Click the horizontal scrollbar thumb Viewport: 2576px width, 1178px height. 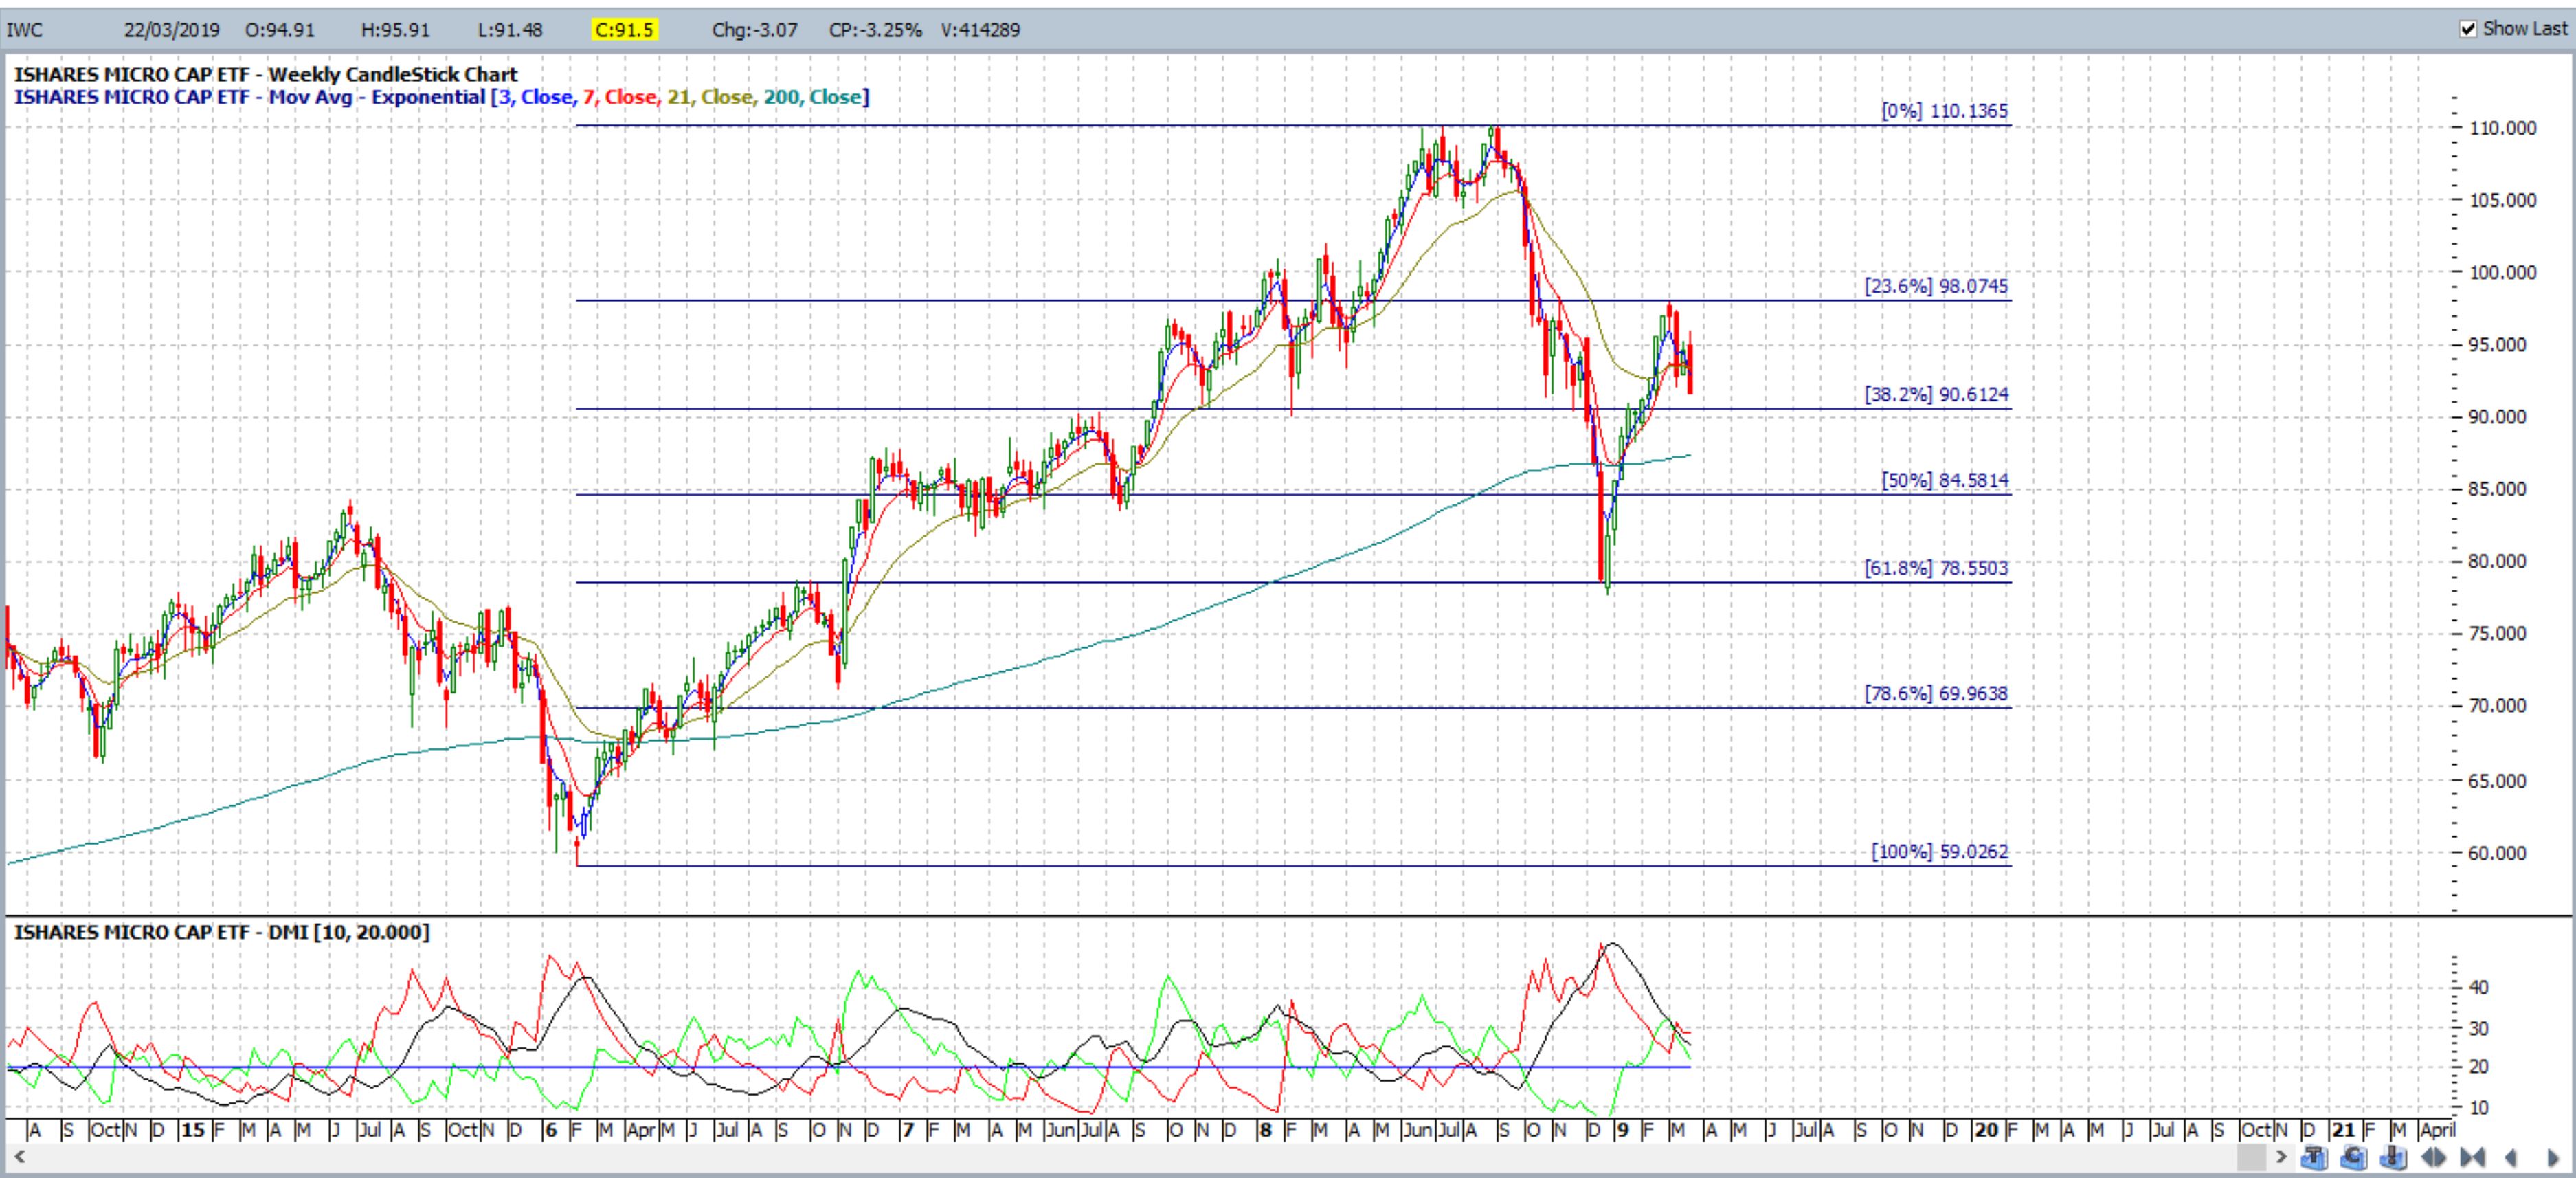(2251, 1157)
